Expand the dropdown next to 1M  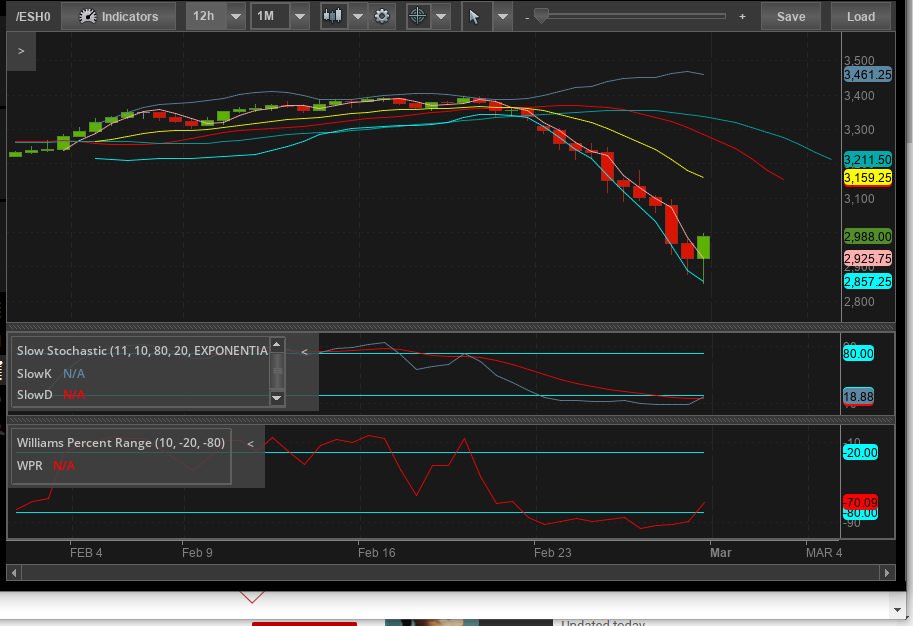point(300,16)
